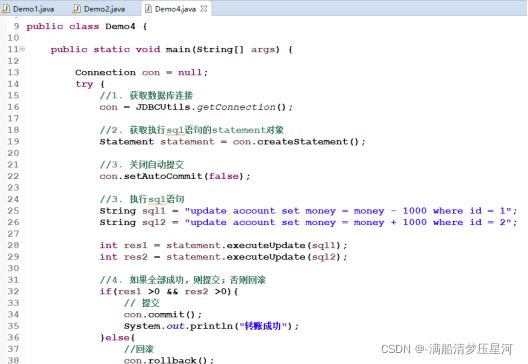Click line number 13 in the gutter
Image resolution: width=528 pixels, height=364 pixels.
pyautogui.click(x=13, y=72)
